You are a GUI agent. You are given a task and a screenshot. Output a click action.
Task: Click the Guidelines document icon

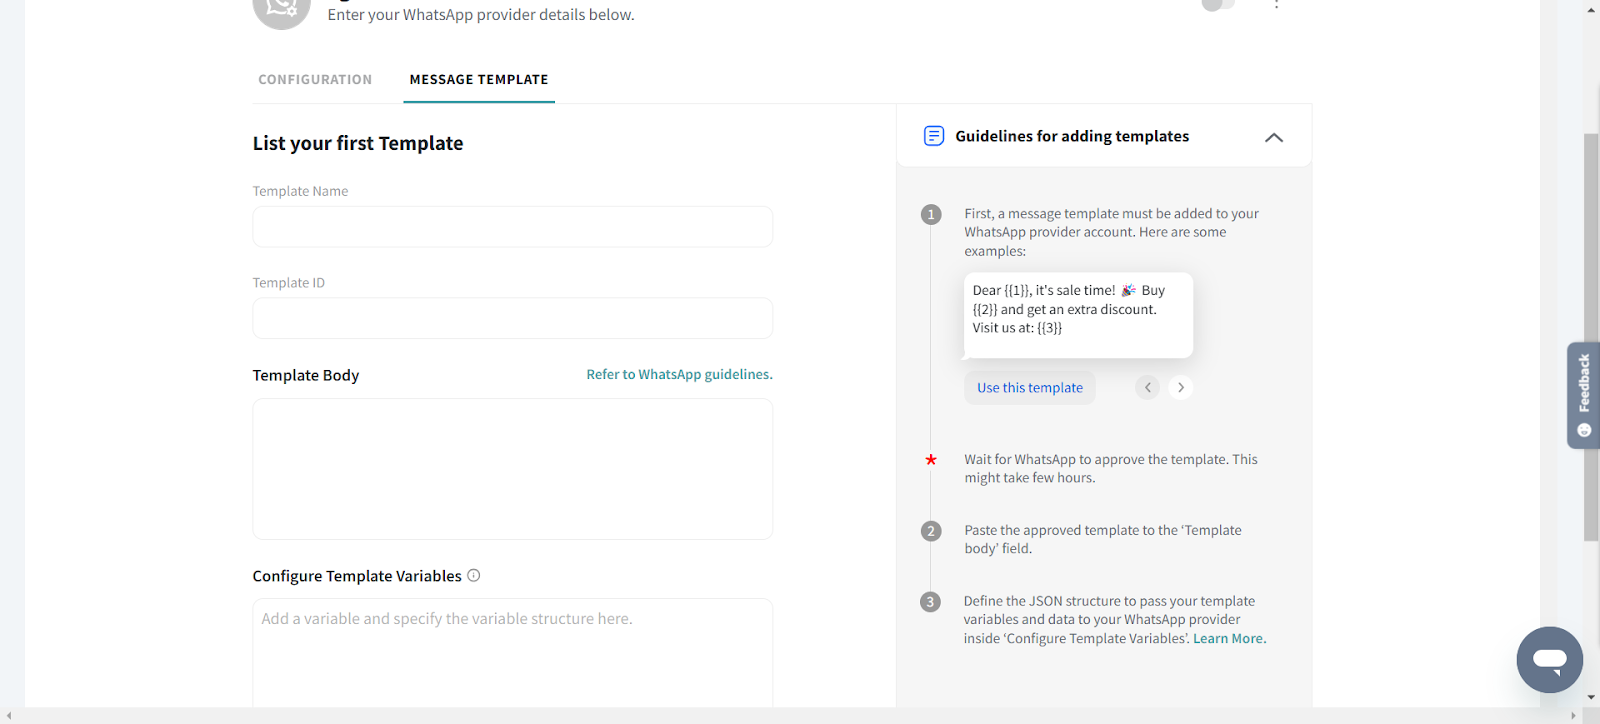[x=933, y=136]
